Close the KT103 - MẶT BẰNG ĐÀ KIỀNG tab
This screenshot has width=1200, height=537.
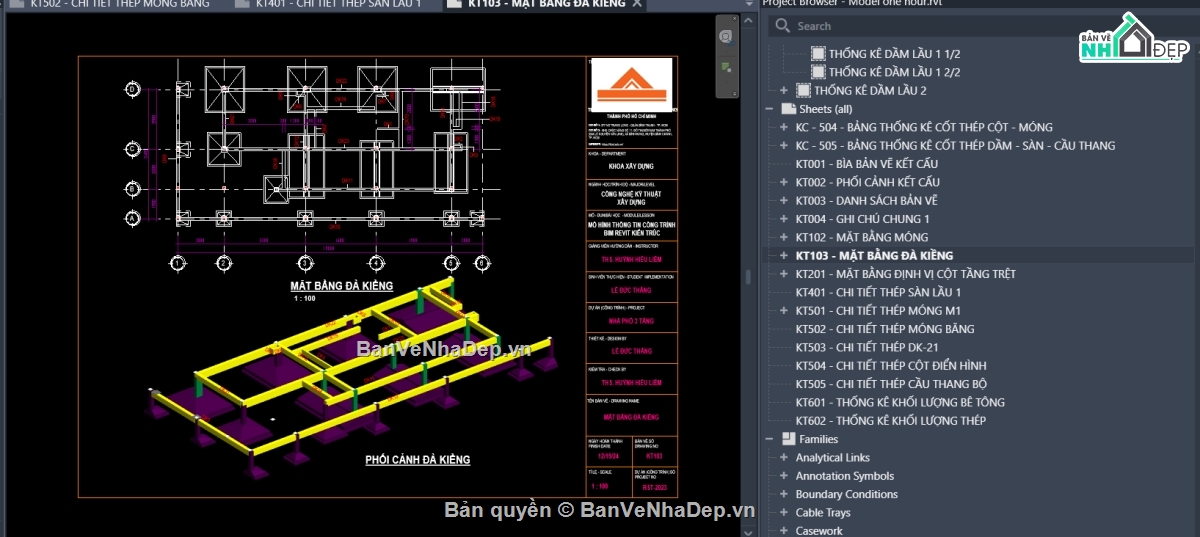[x=638, y=4]
